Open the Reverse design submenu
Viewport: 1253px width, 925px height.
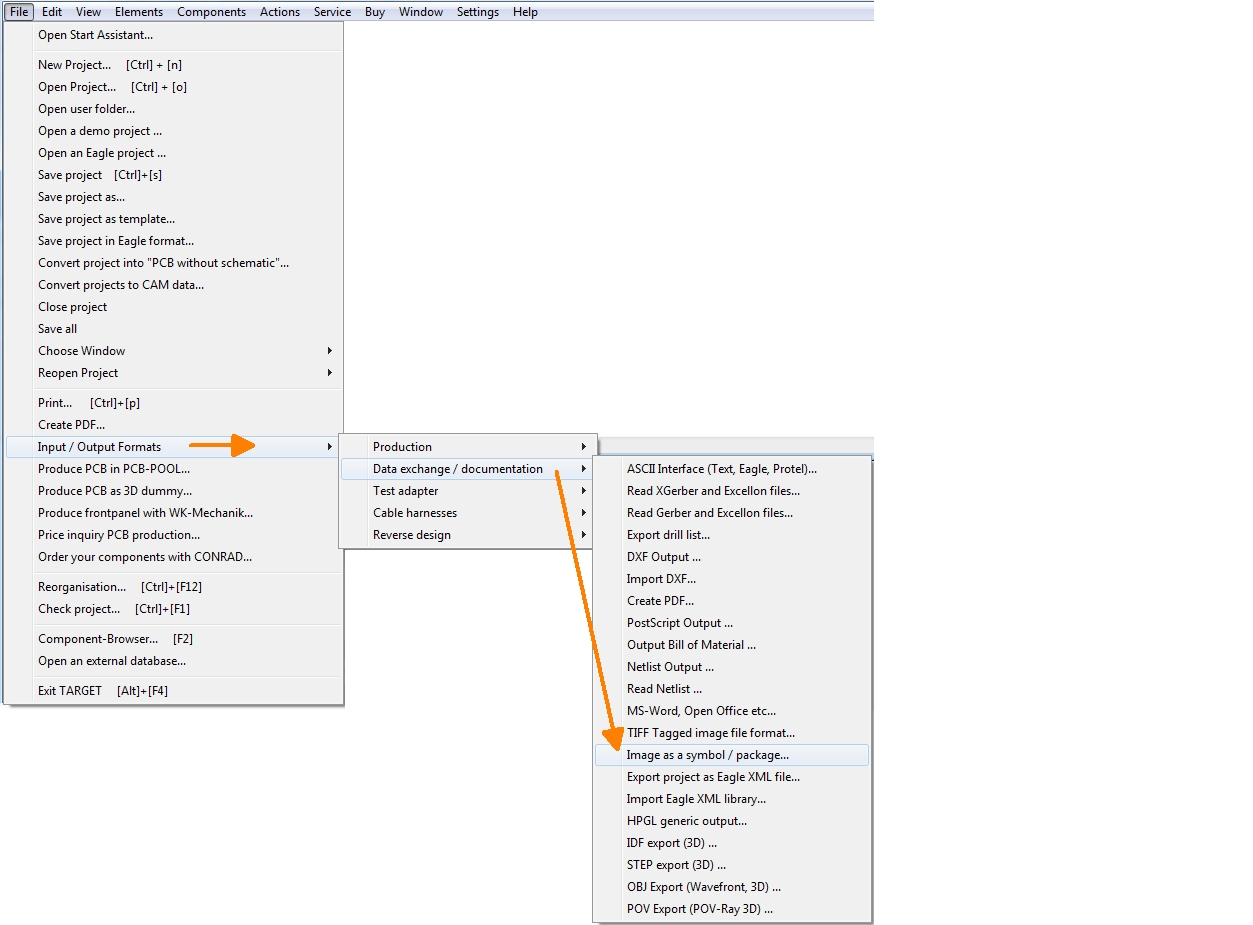(x=411, y=535)
